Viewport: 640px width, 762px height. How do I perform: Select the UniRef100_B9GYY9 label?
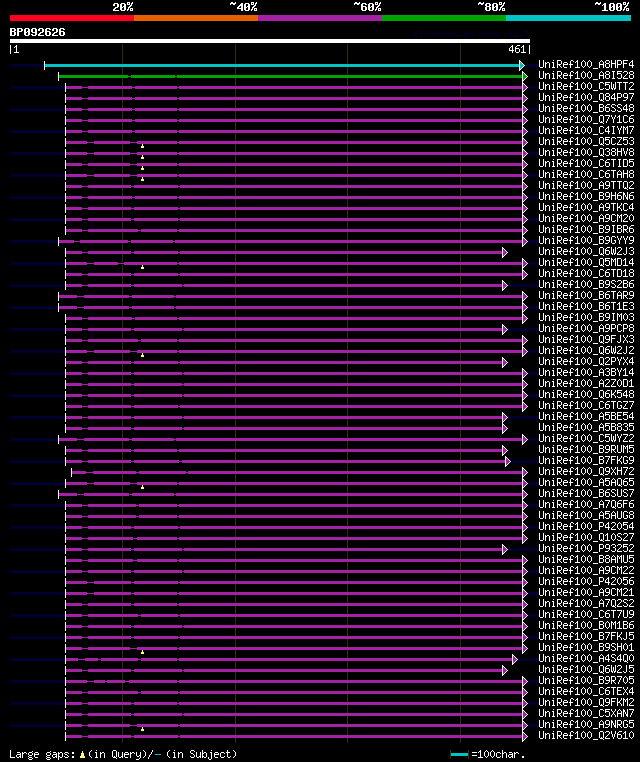586,241
